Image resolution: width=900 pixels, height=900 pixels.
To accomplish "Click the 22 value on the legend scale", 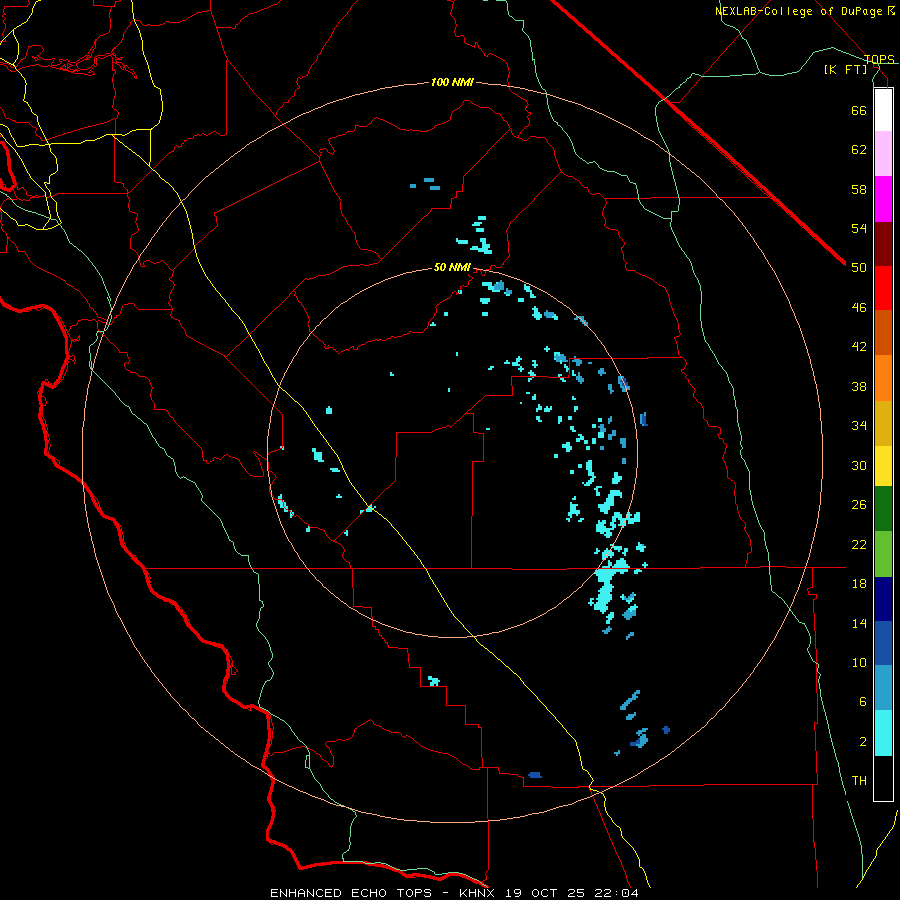I will tap(859, 544).
